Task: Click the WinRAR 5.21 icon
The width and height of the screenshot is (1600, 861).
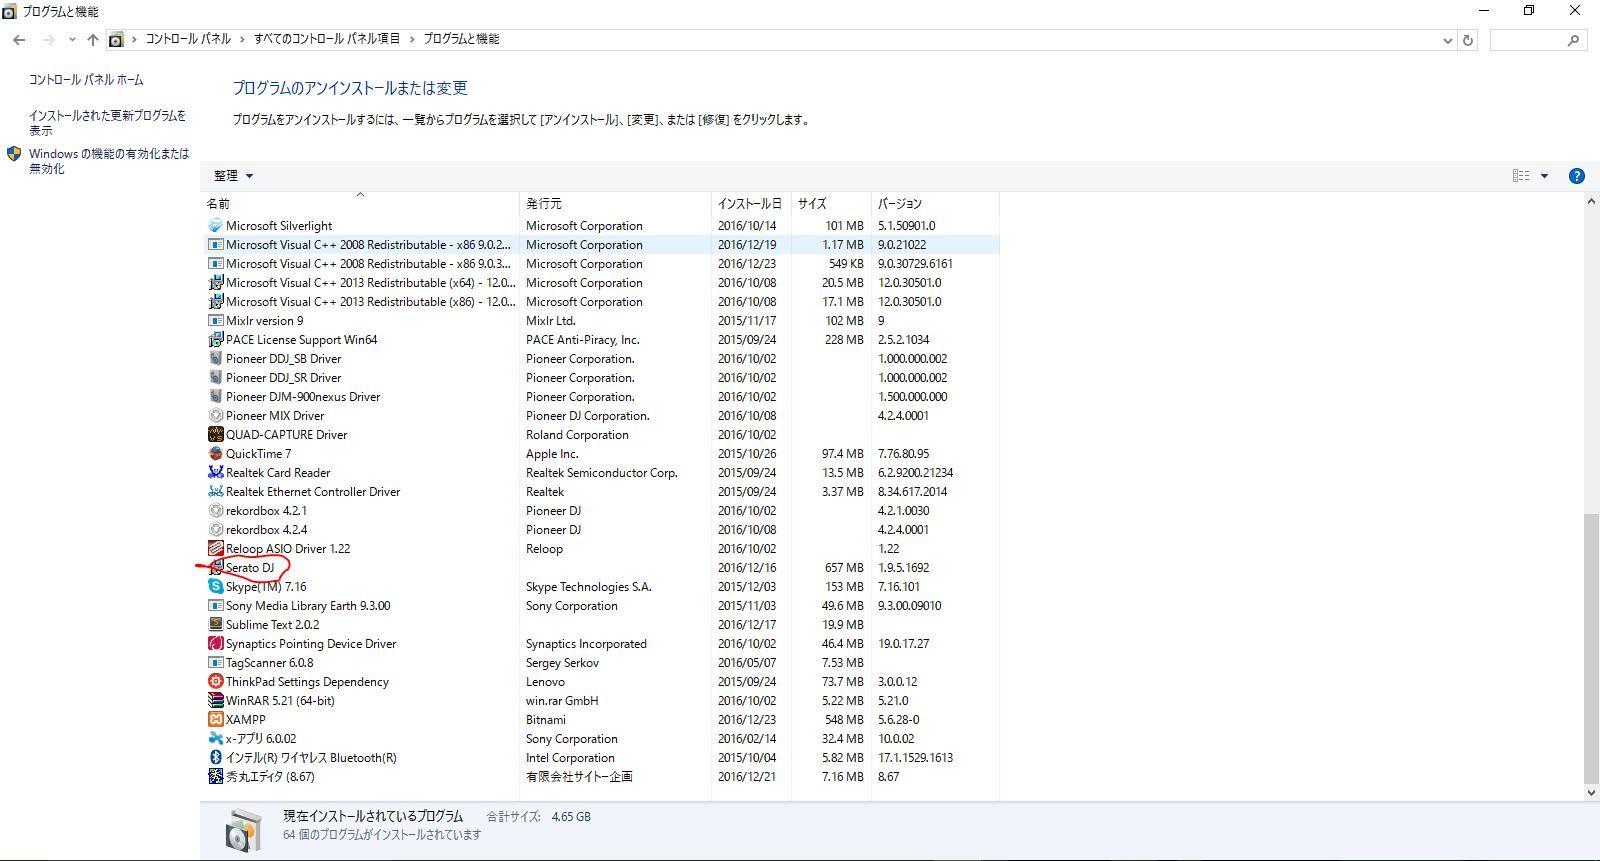Action: (215, 701)
